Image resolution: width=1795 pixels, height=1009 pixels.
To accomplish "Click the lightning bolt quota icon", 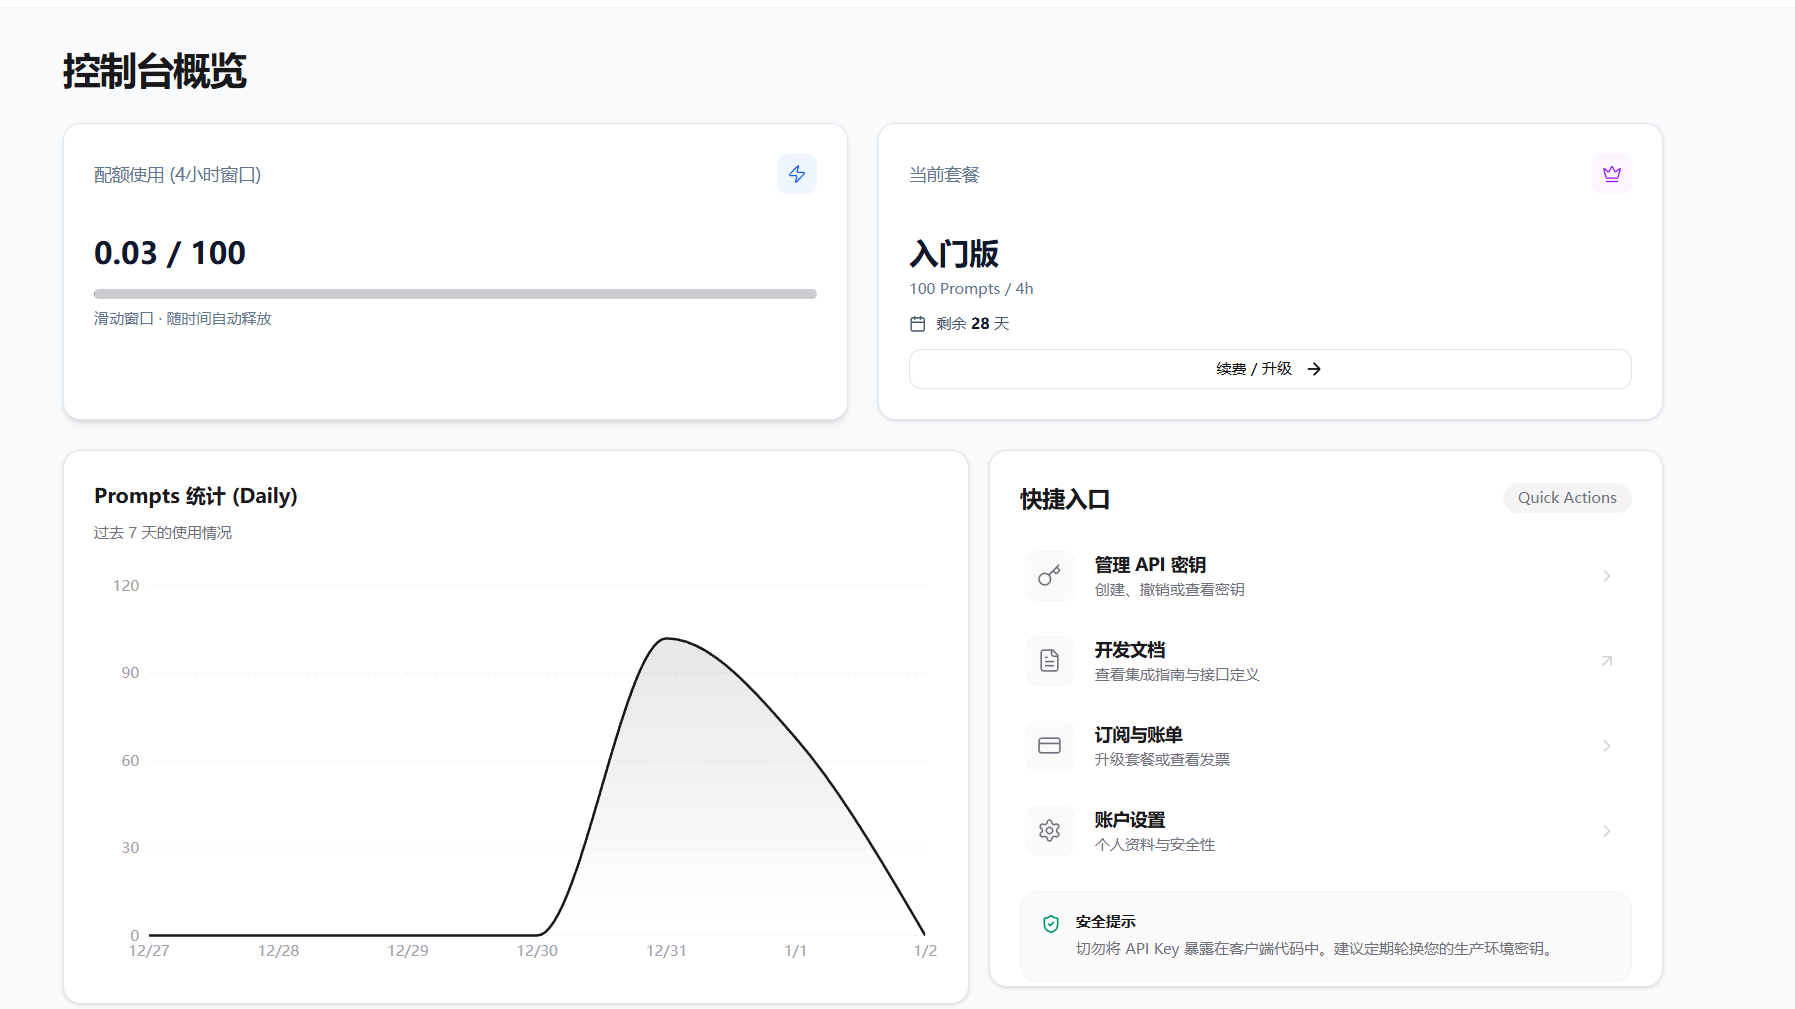I will pos(797,174).
